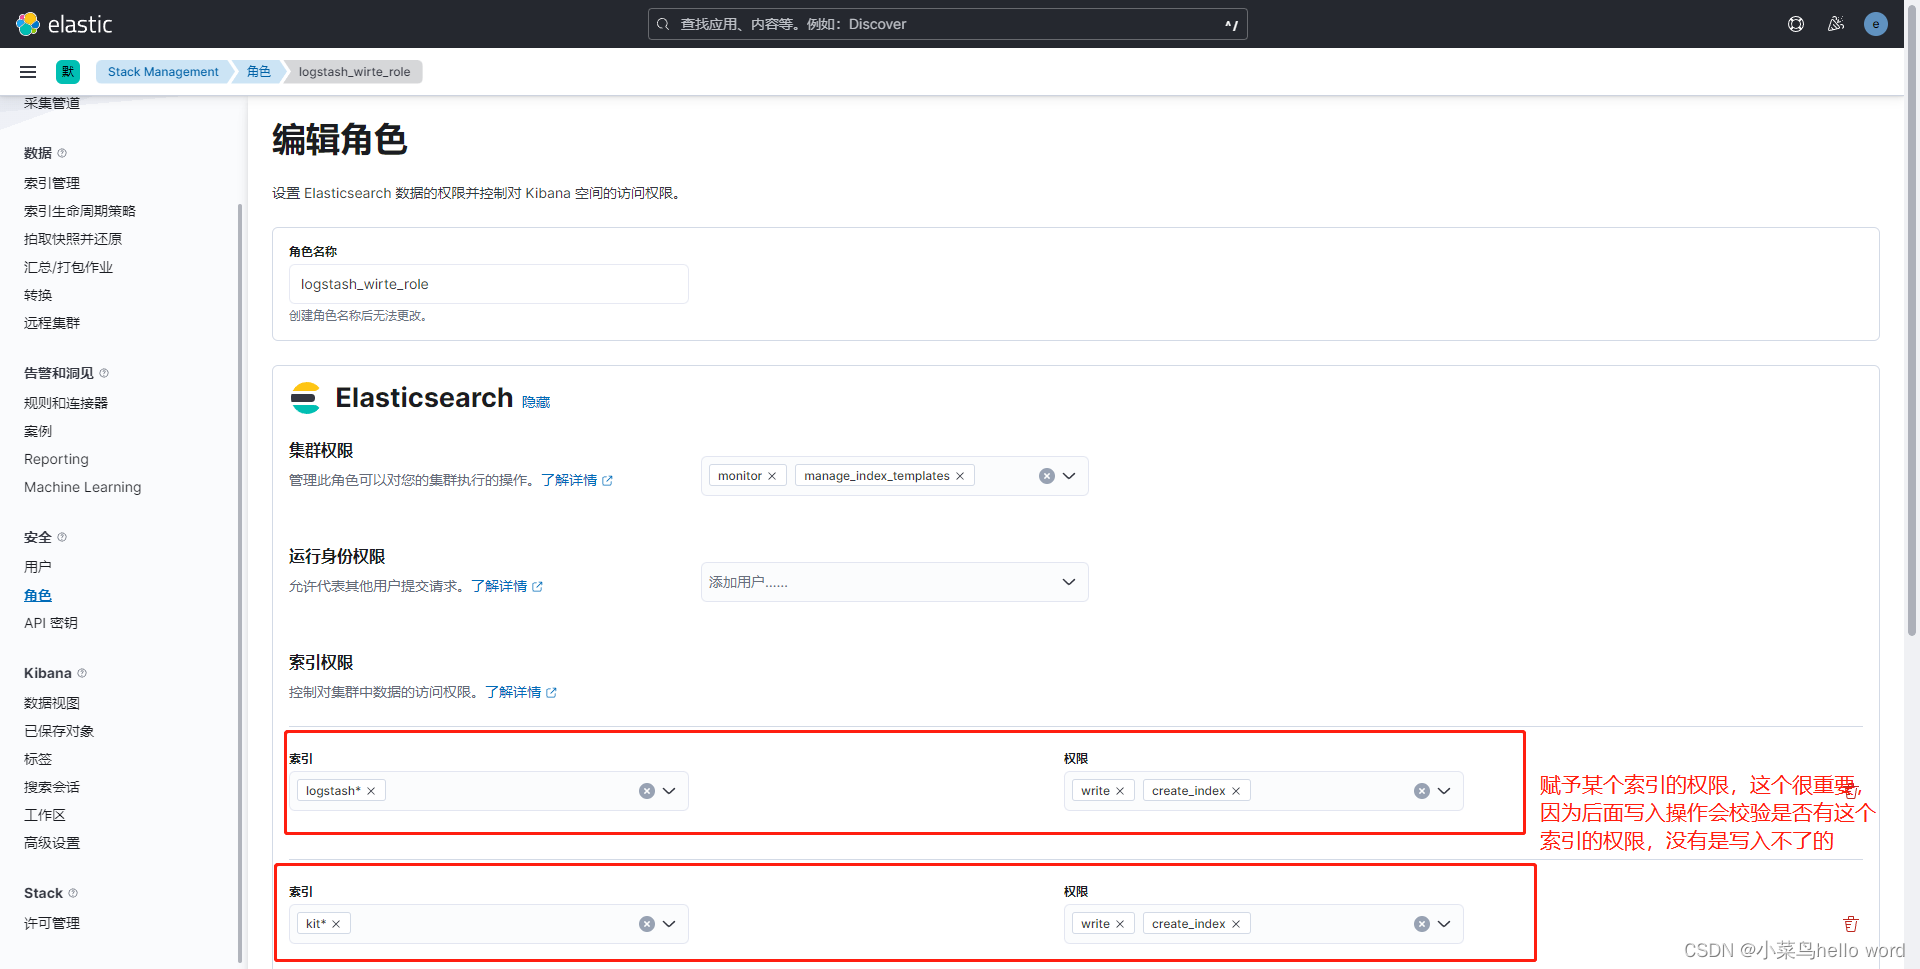This screenshot has width=1920, height=969.
Task: Open 转换 in the sidebar
Action: pos(38,295)
